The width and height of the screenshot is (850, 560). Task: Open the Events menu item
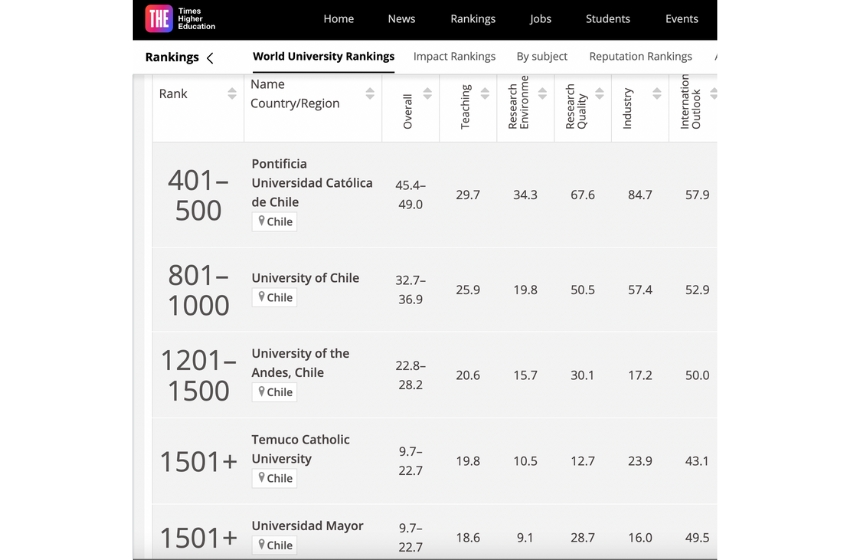[x=682, y=19]
